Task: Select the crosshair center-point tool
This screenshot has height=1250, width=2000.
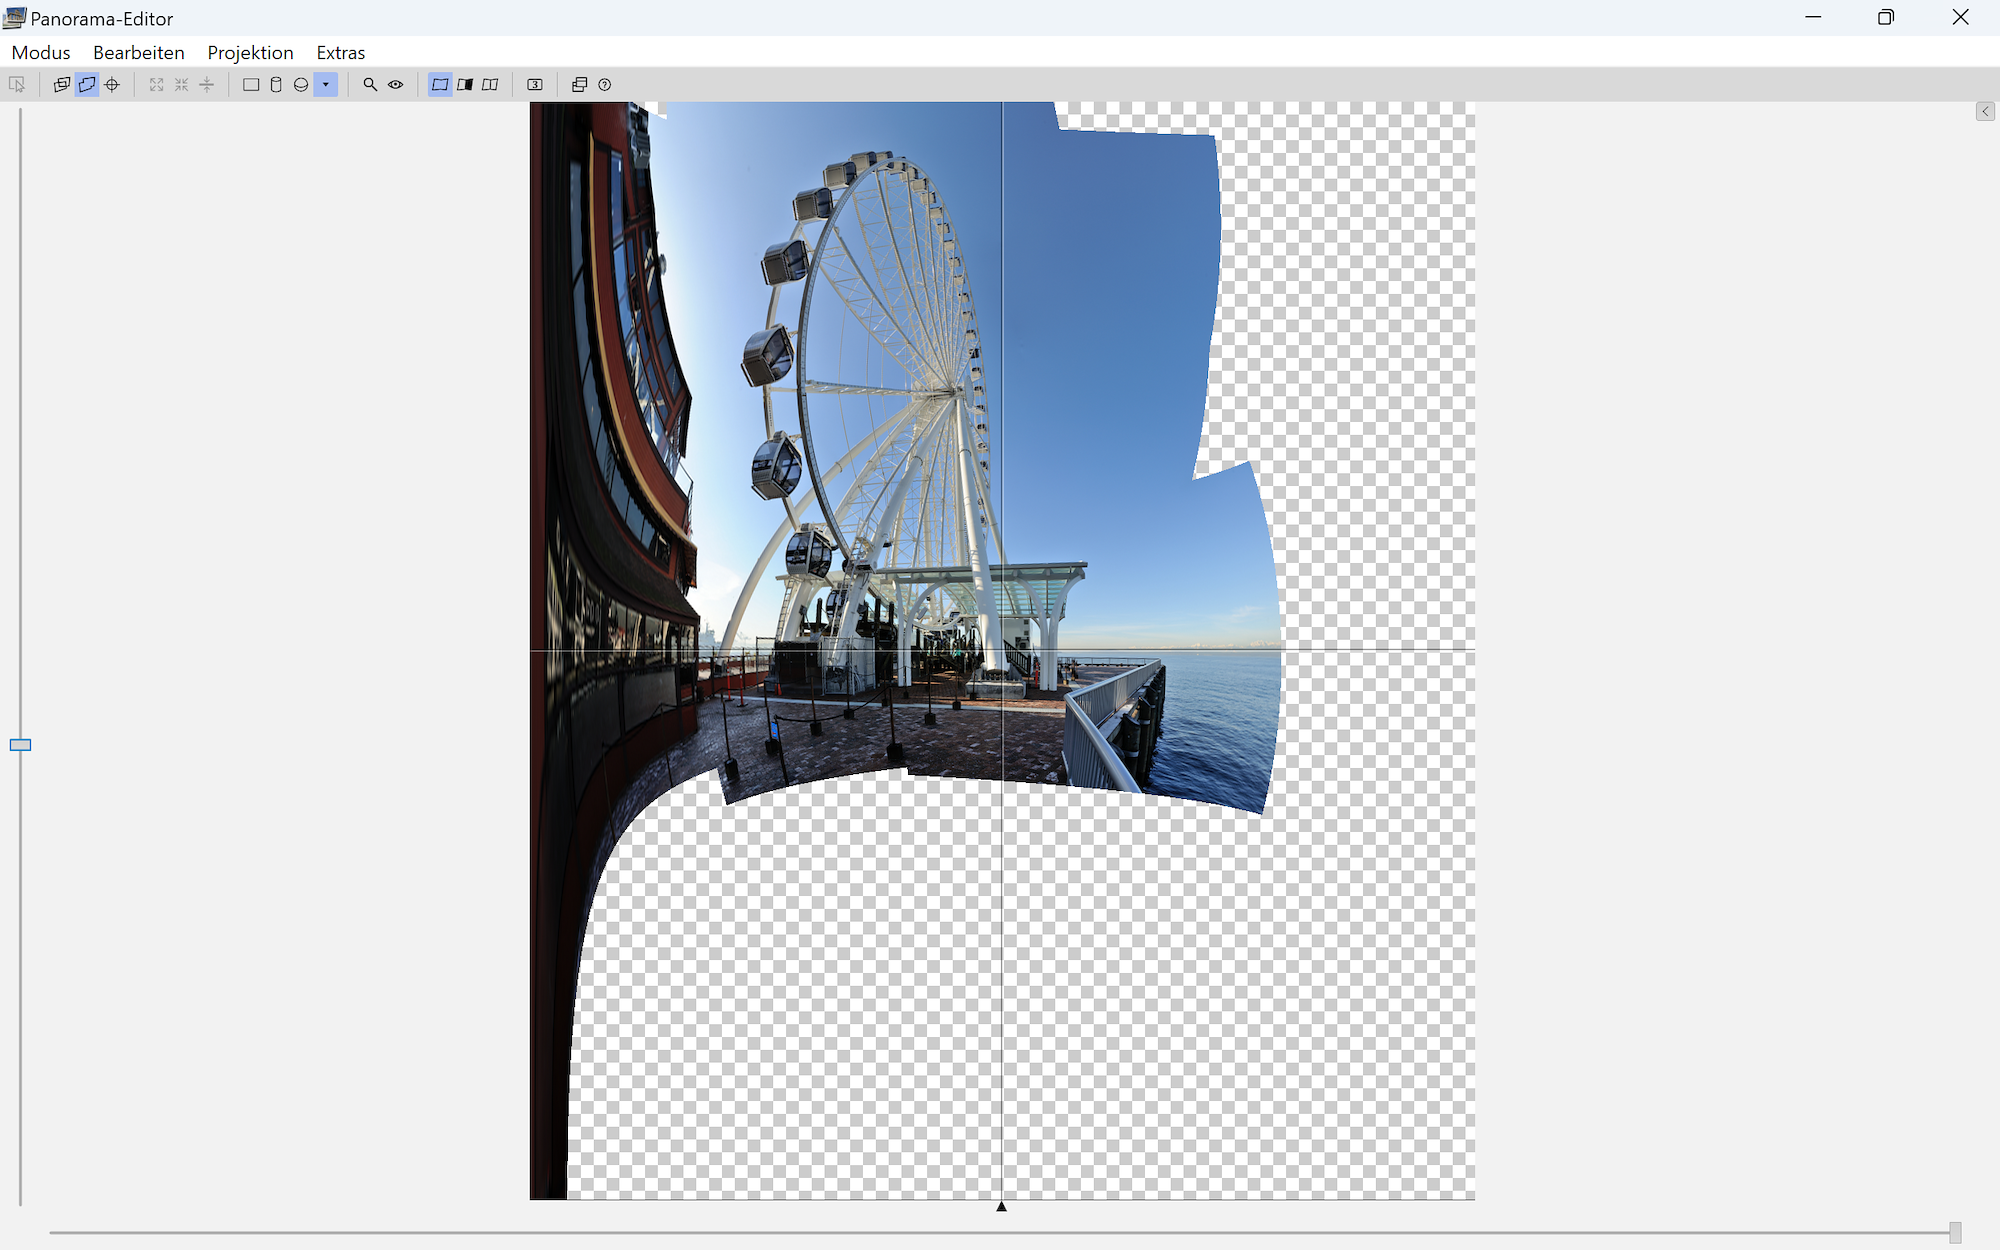Action: point(112,85)
